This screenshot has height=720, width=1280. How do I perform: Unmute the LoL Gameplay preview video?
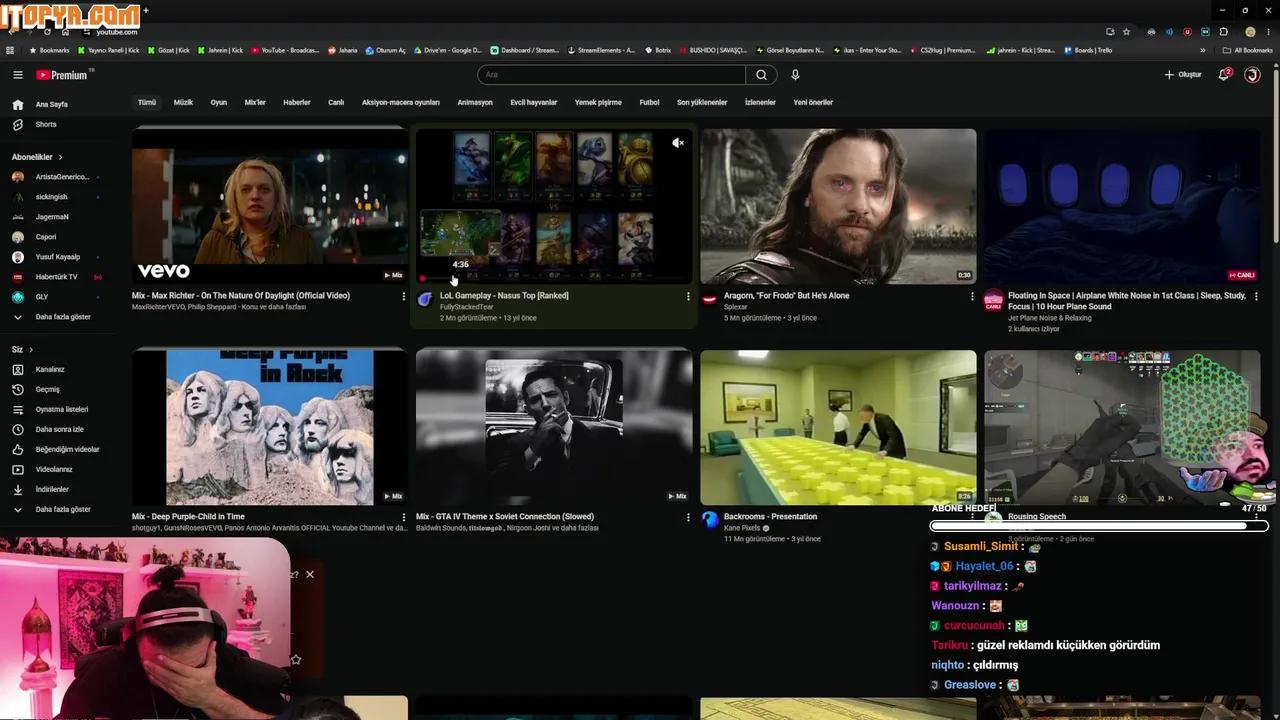coord(678,143)
